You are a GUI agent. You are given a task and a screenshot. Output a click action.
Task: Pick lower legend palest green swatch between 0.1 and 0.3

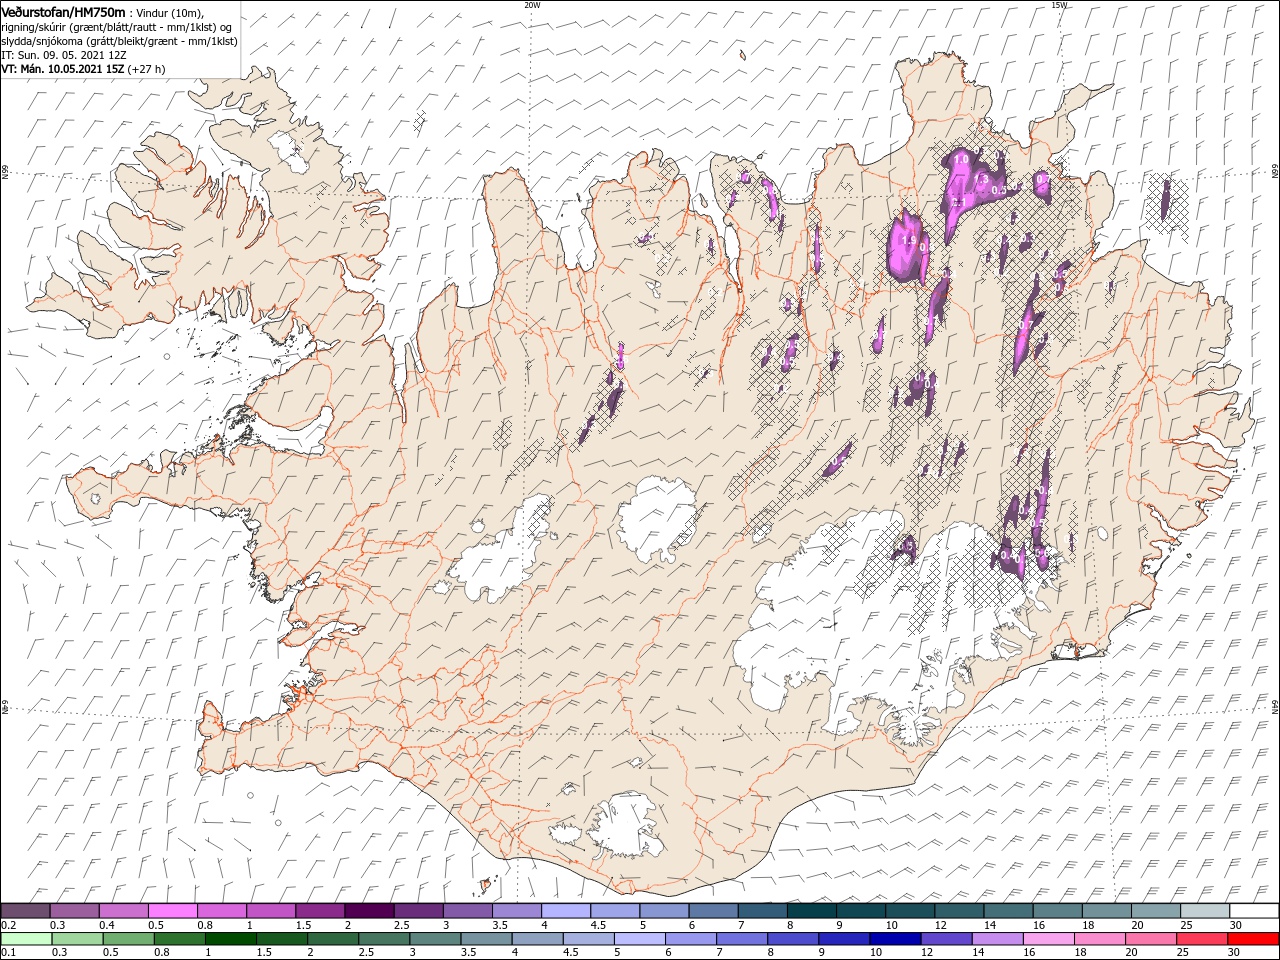[26, 939]
